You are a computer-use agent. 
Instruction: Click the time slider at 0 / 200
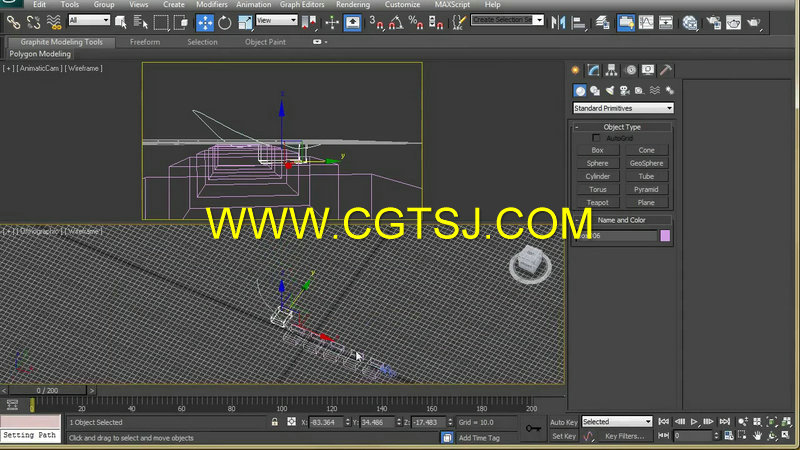coord(47,390)
